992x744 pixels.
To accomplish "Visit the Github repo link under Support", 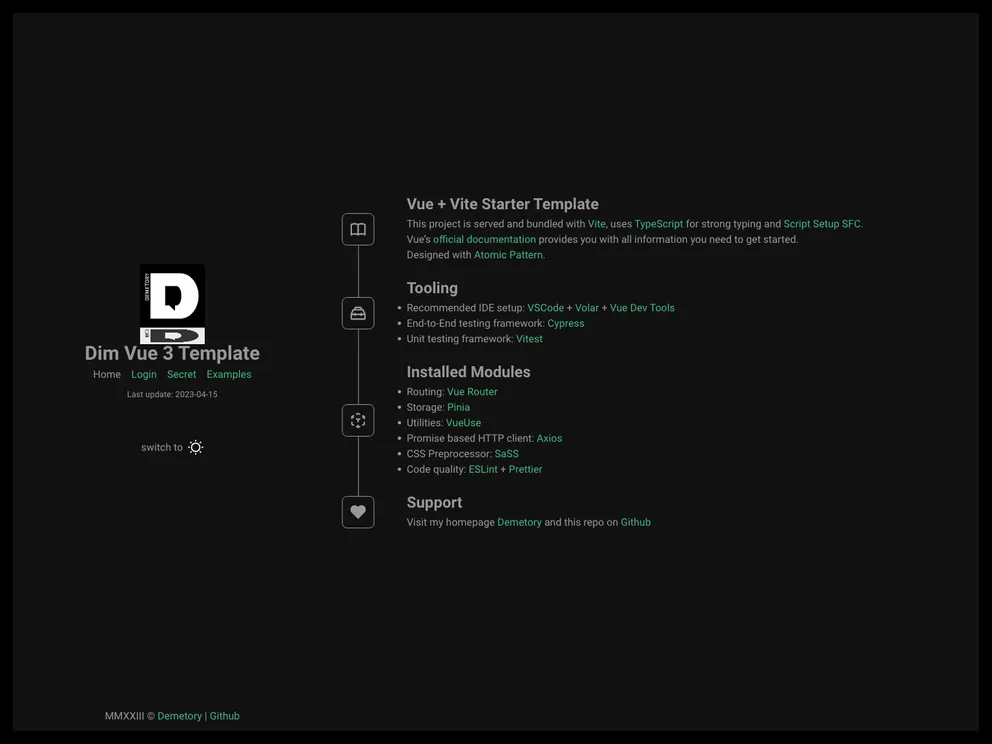I will (x=637, y=522).
